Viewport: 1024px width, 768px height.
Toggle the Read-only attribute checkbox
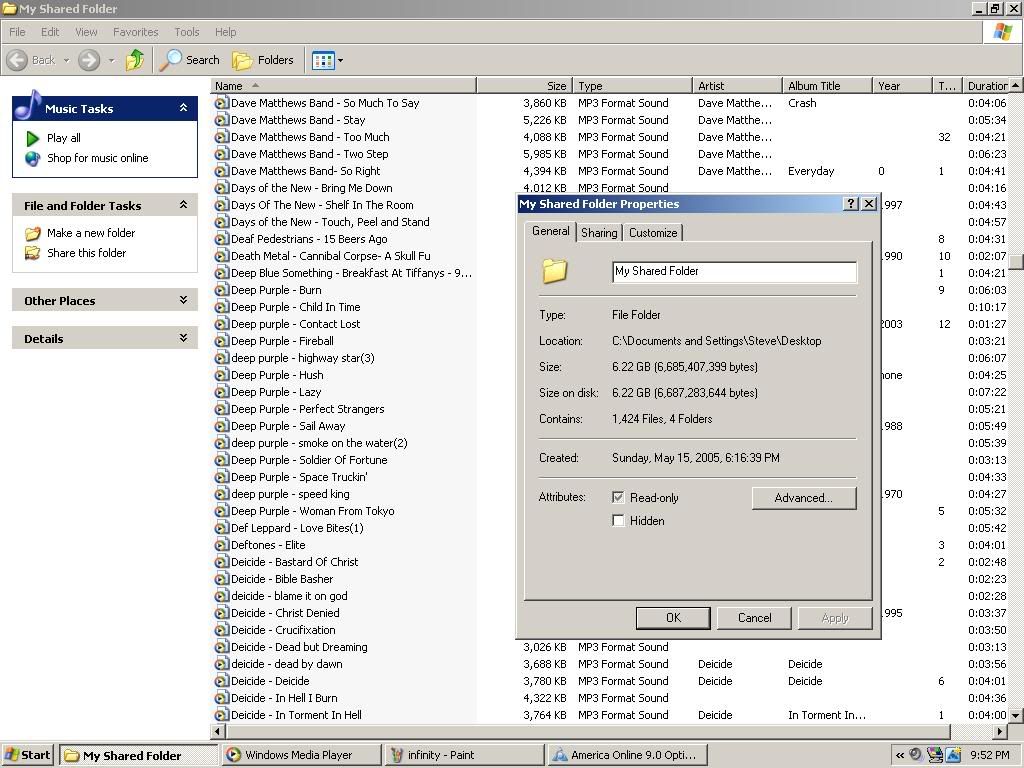pyautogui.click(x=618, y=497)
